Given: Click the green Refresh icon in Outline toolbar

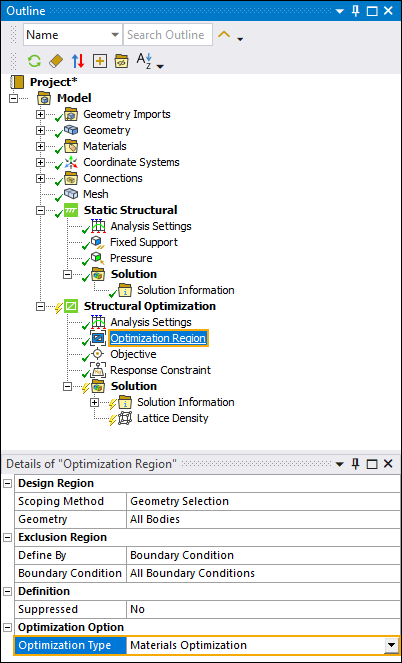Looking at the screenshot, I should click(34, 61).
